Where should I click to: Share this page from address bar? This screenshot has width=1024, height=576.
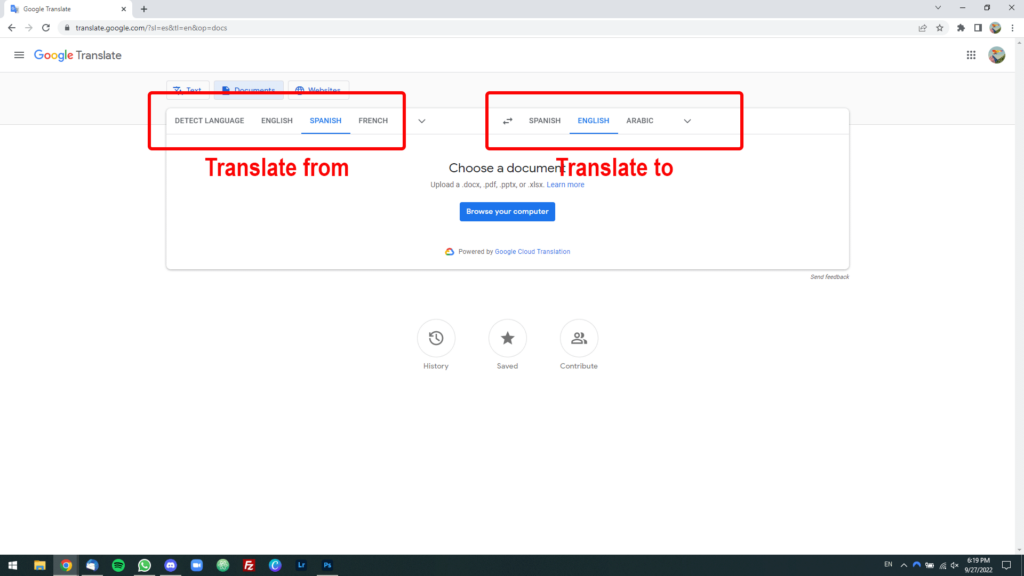923,28
